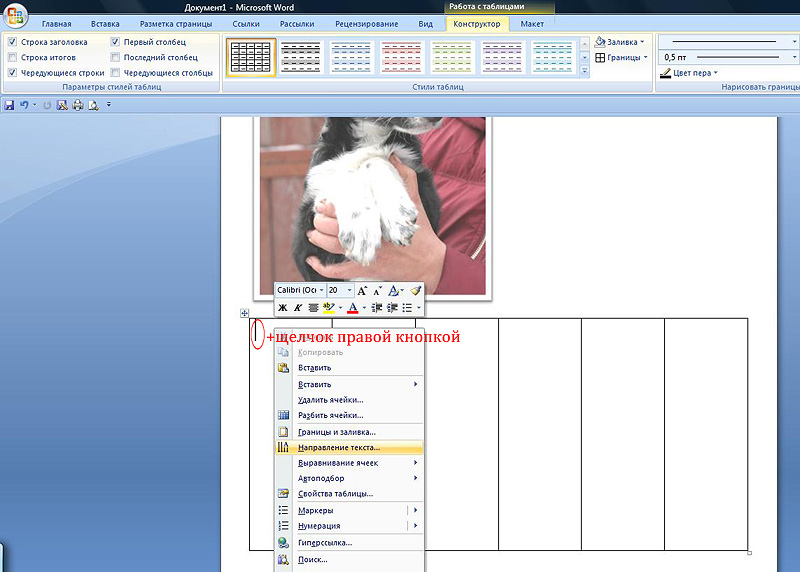Apply red font color from mini toolbar
800x572 pixels.
(x=353, y=308)
